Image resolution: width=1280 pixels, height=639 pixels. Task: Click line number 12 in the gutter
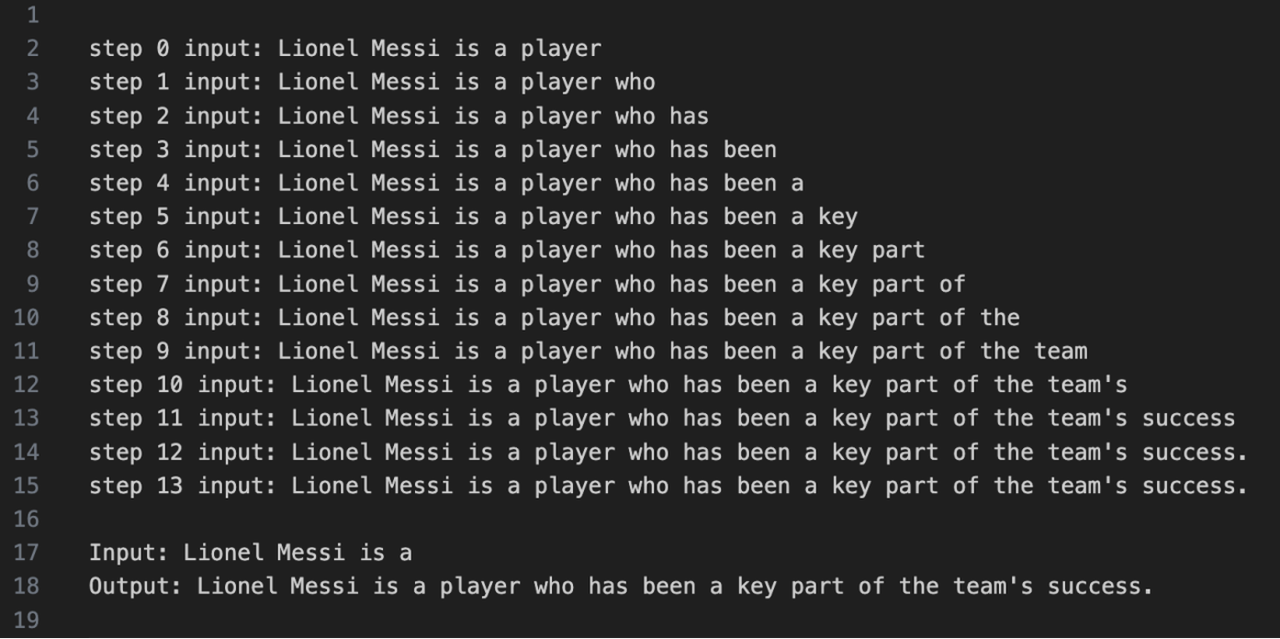[x=27, y=384]
